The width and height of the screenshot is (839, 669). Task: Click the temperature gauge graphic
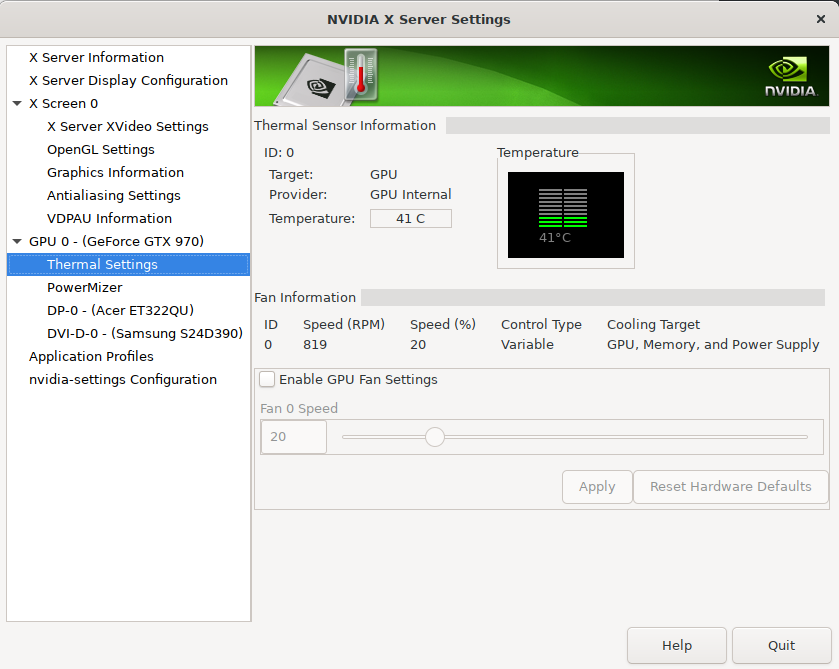566,215
